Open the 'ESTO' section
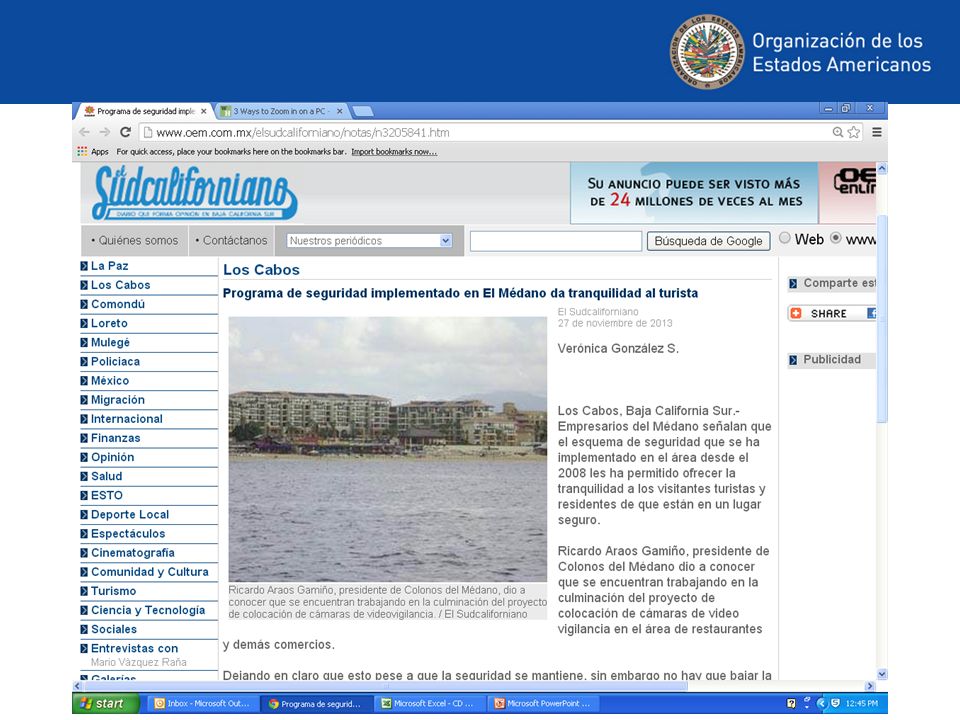The width and height of the screenshot is (960, 720). pos(107,495)
